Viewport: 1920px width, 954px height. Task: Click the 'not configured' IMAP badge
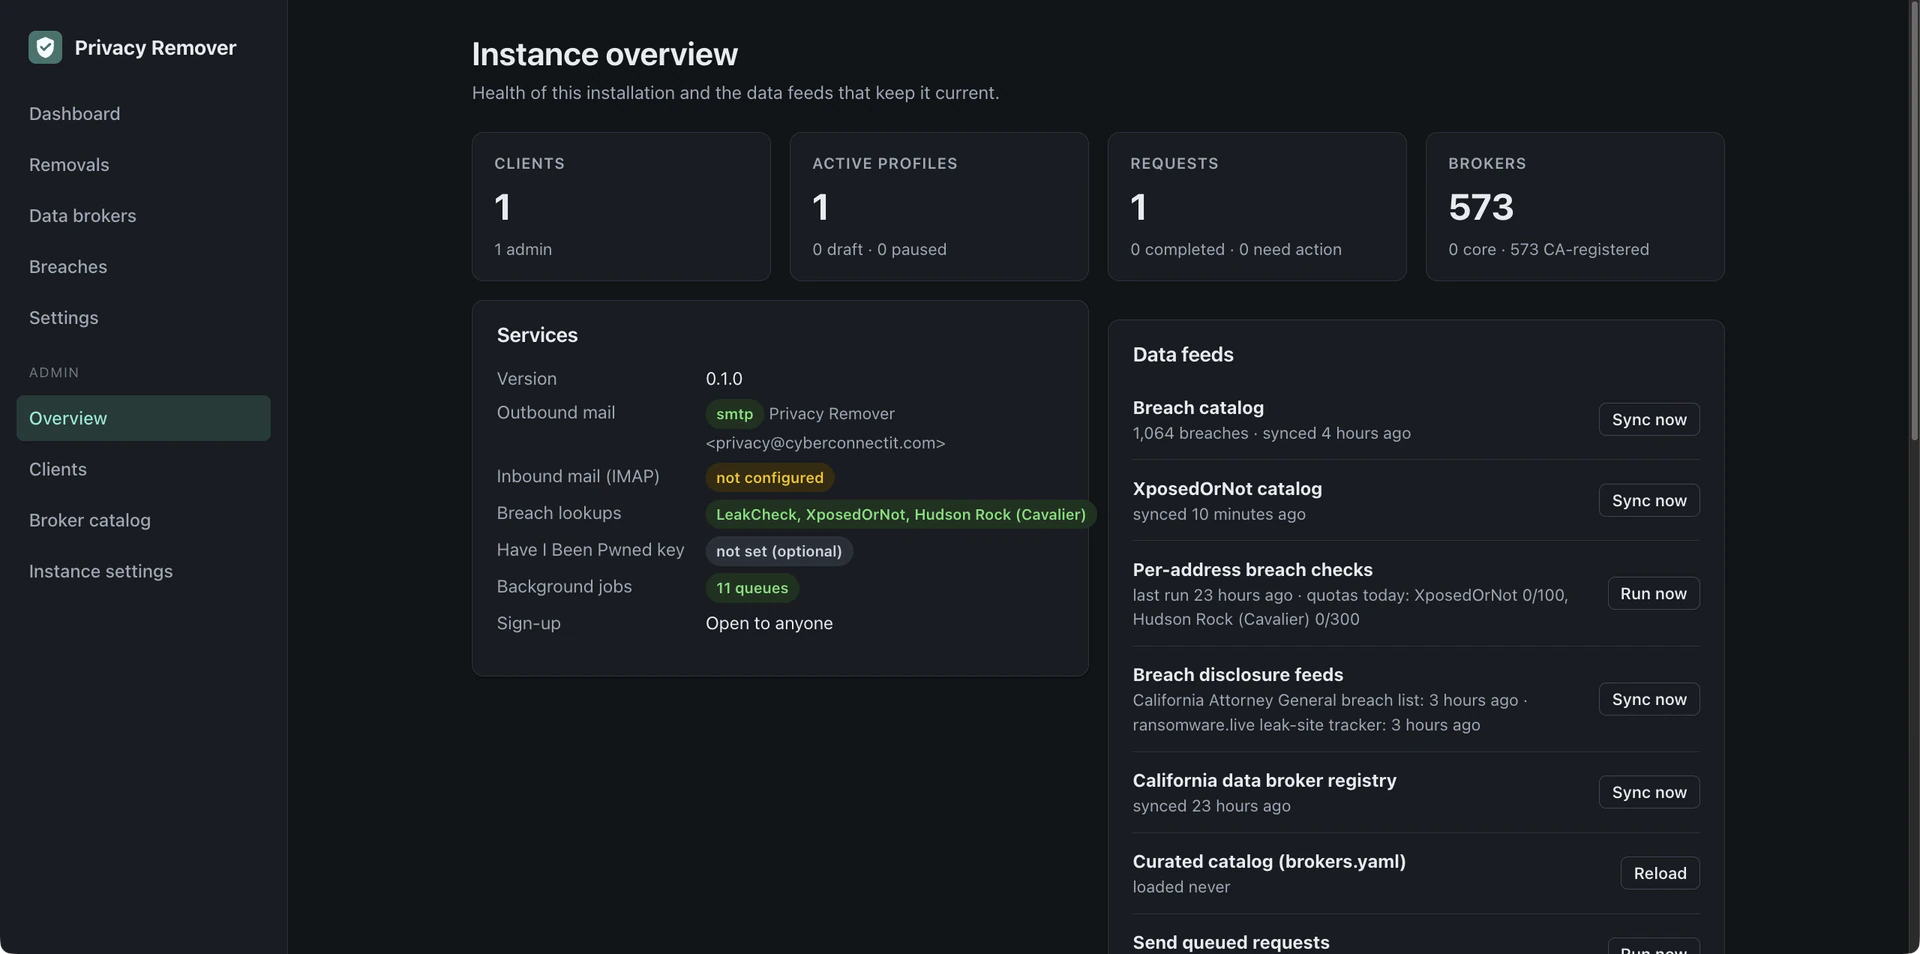770,478
